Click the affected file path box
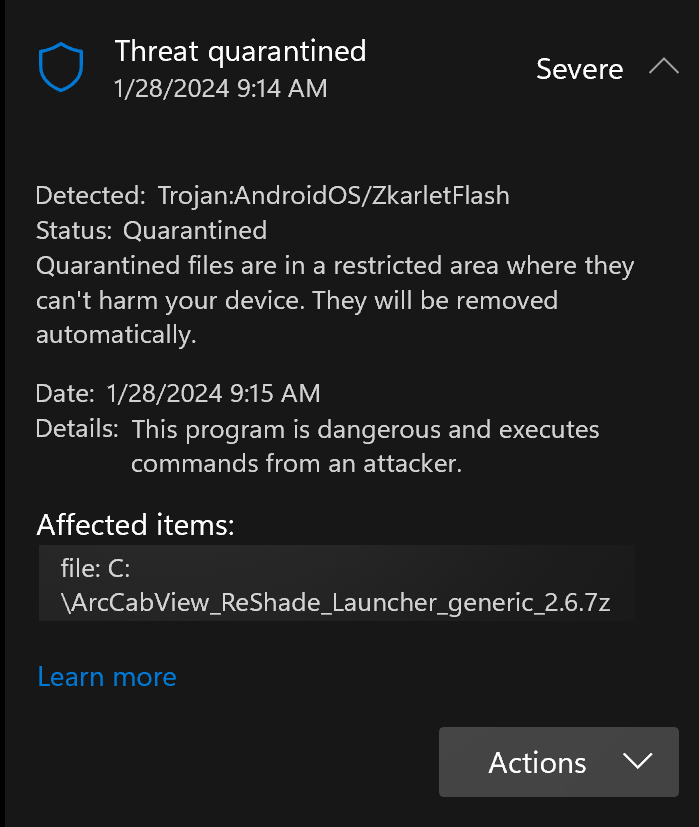This screenshot has height=827, width=699. point(336,583)
